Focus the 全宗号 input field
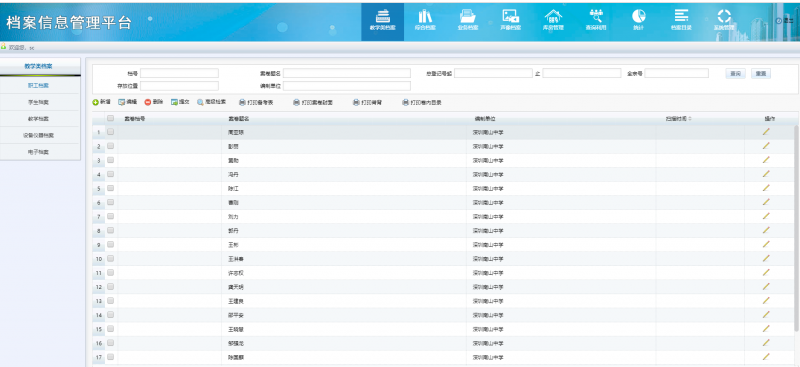 (677, 74)
